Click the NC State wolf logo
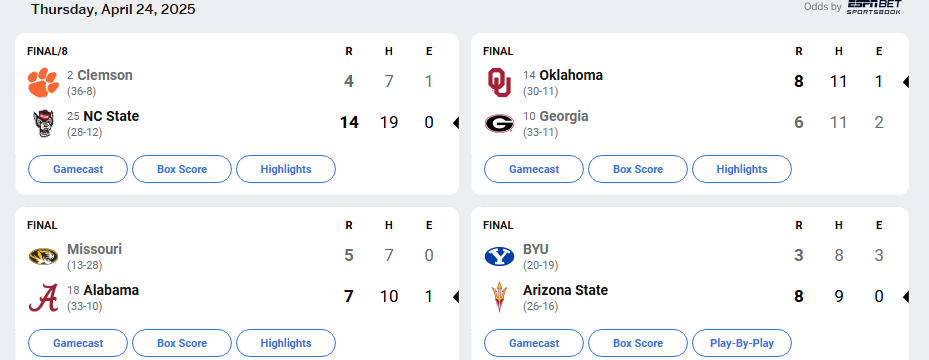 pyautogui.click(x=43, y=124)
